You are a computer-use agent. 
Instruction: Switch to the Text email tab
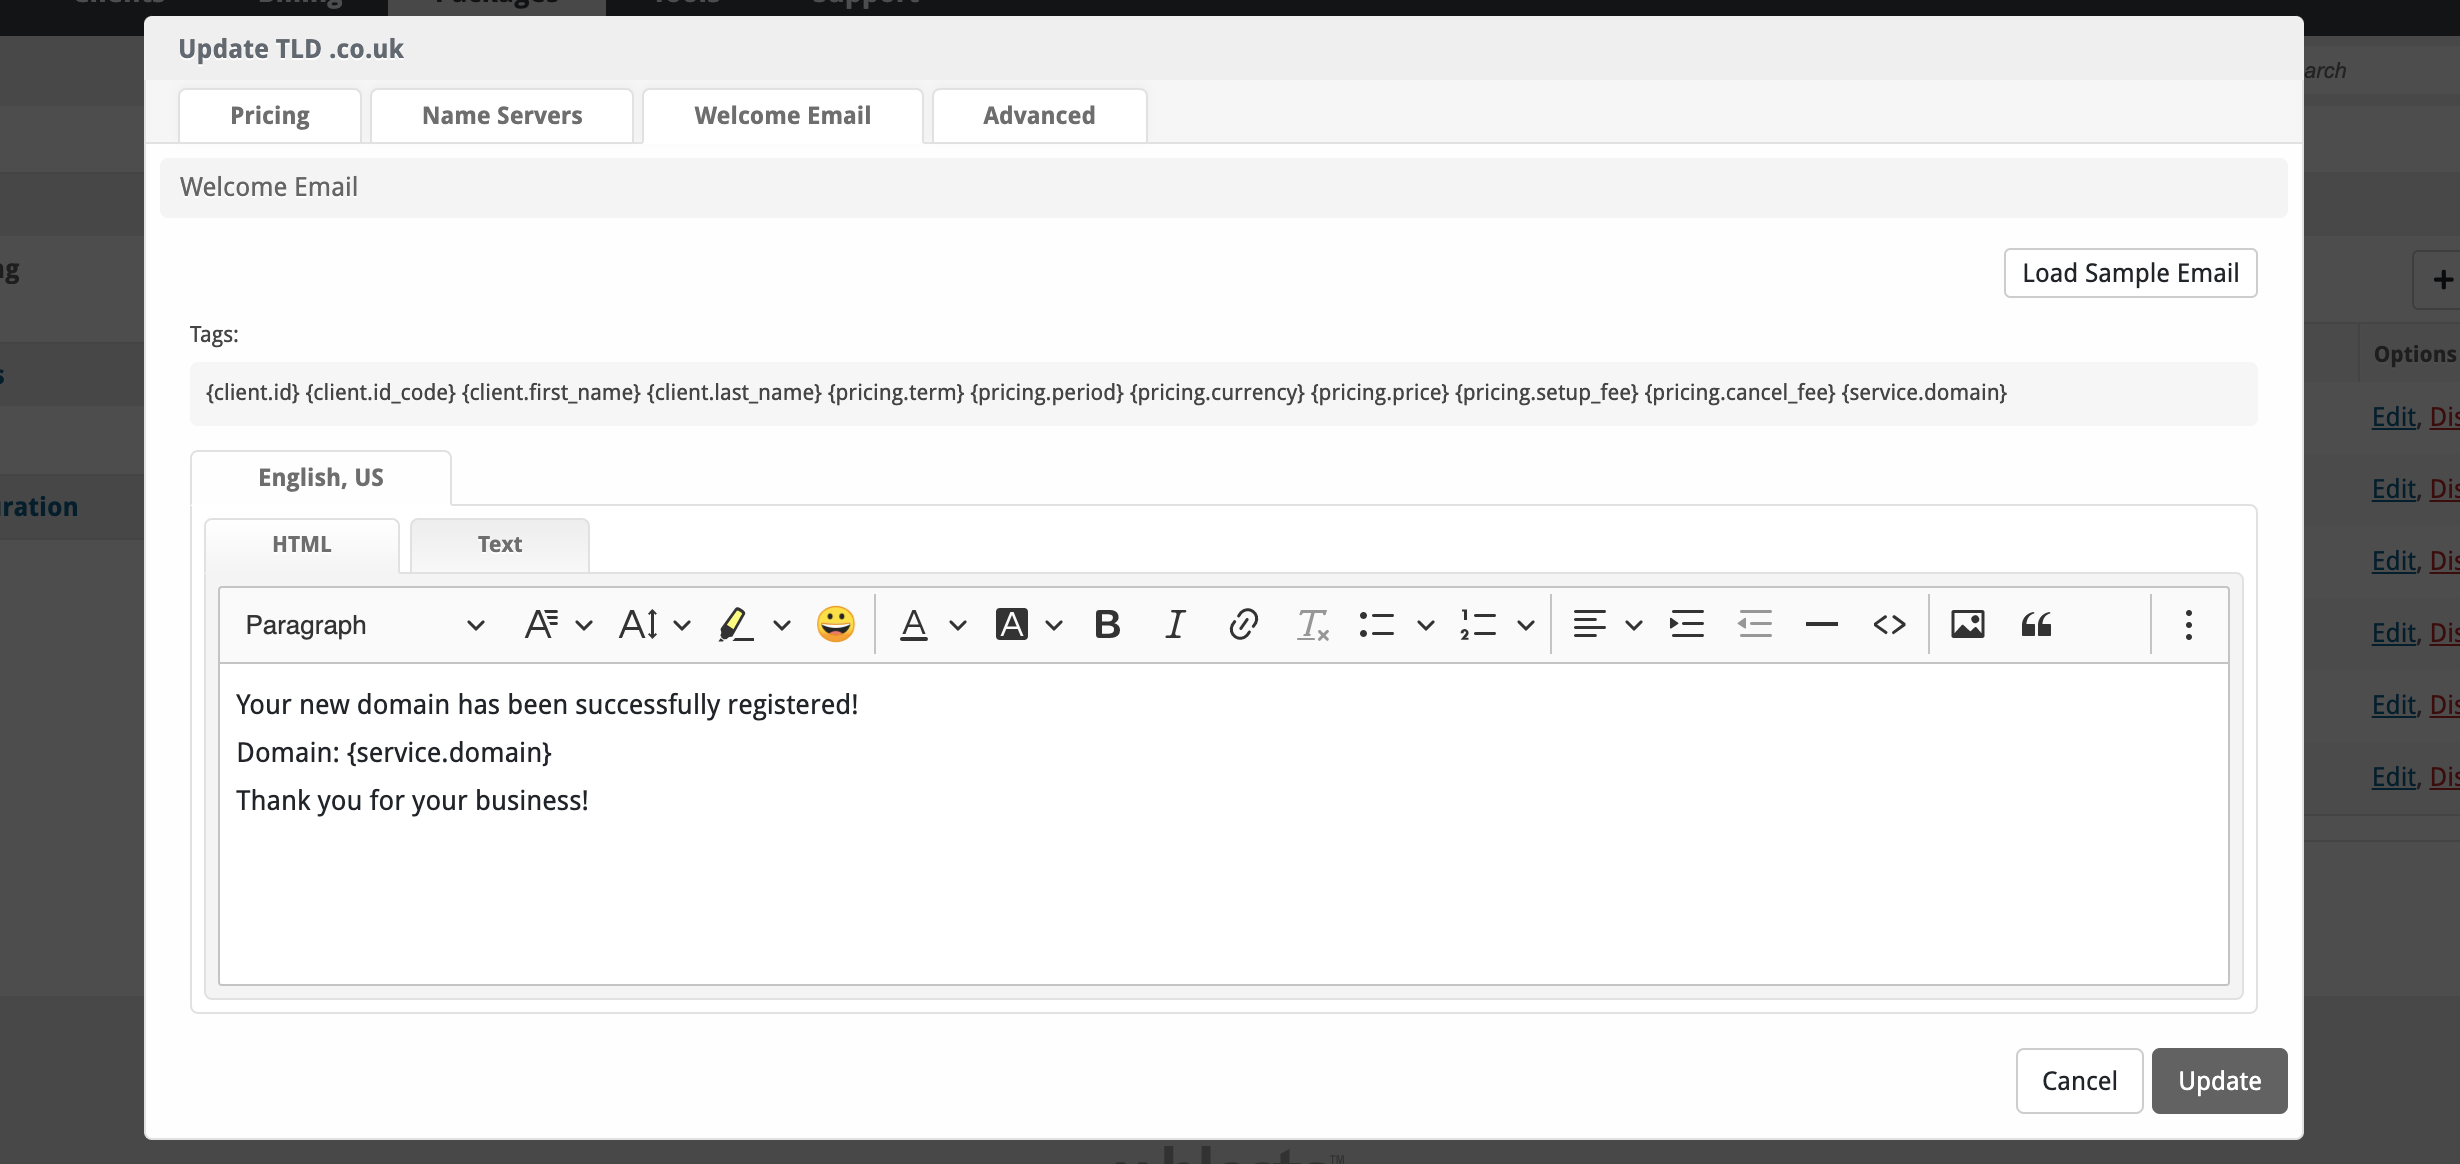(499, 545)
